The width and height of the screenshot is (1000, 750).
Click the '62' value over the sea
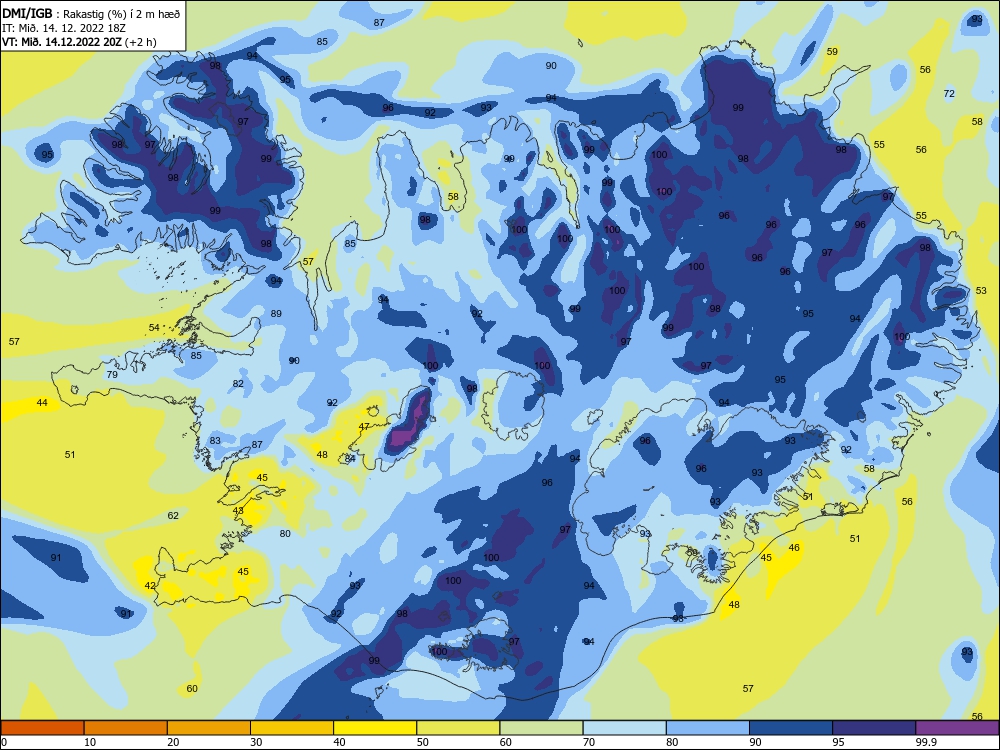173,515
